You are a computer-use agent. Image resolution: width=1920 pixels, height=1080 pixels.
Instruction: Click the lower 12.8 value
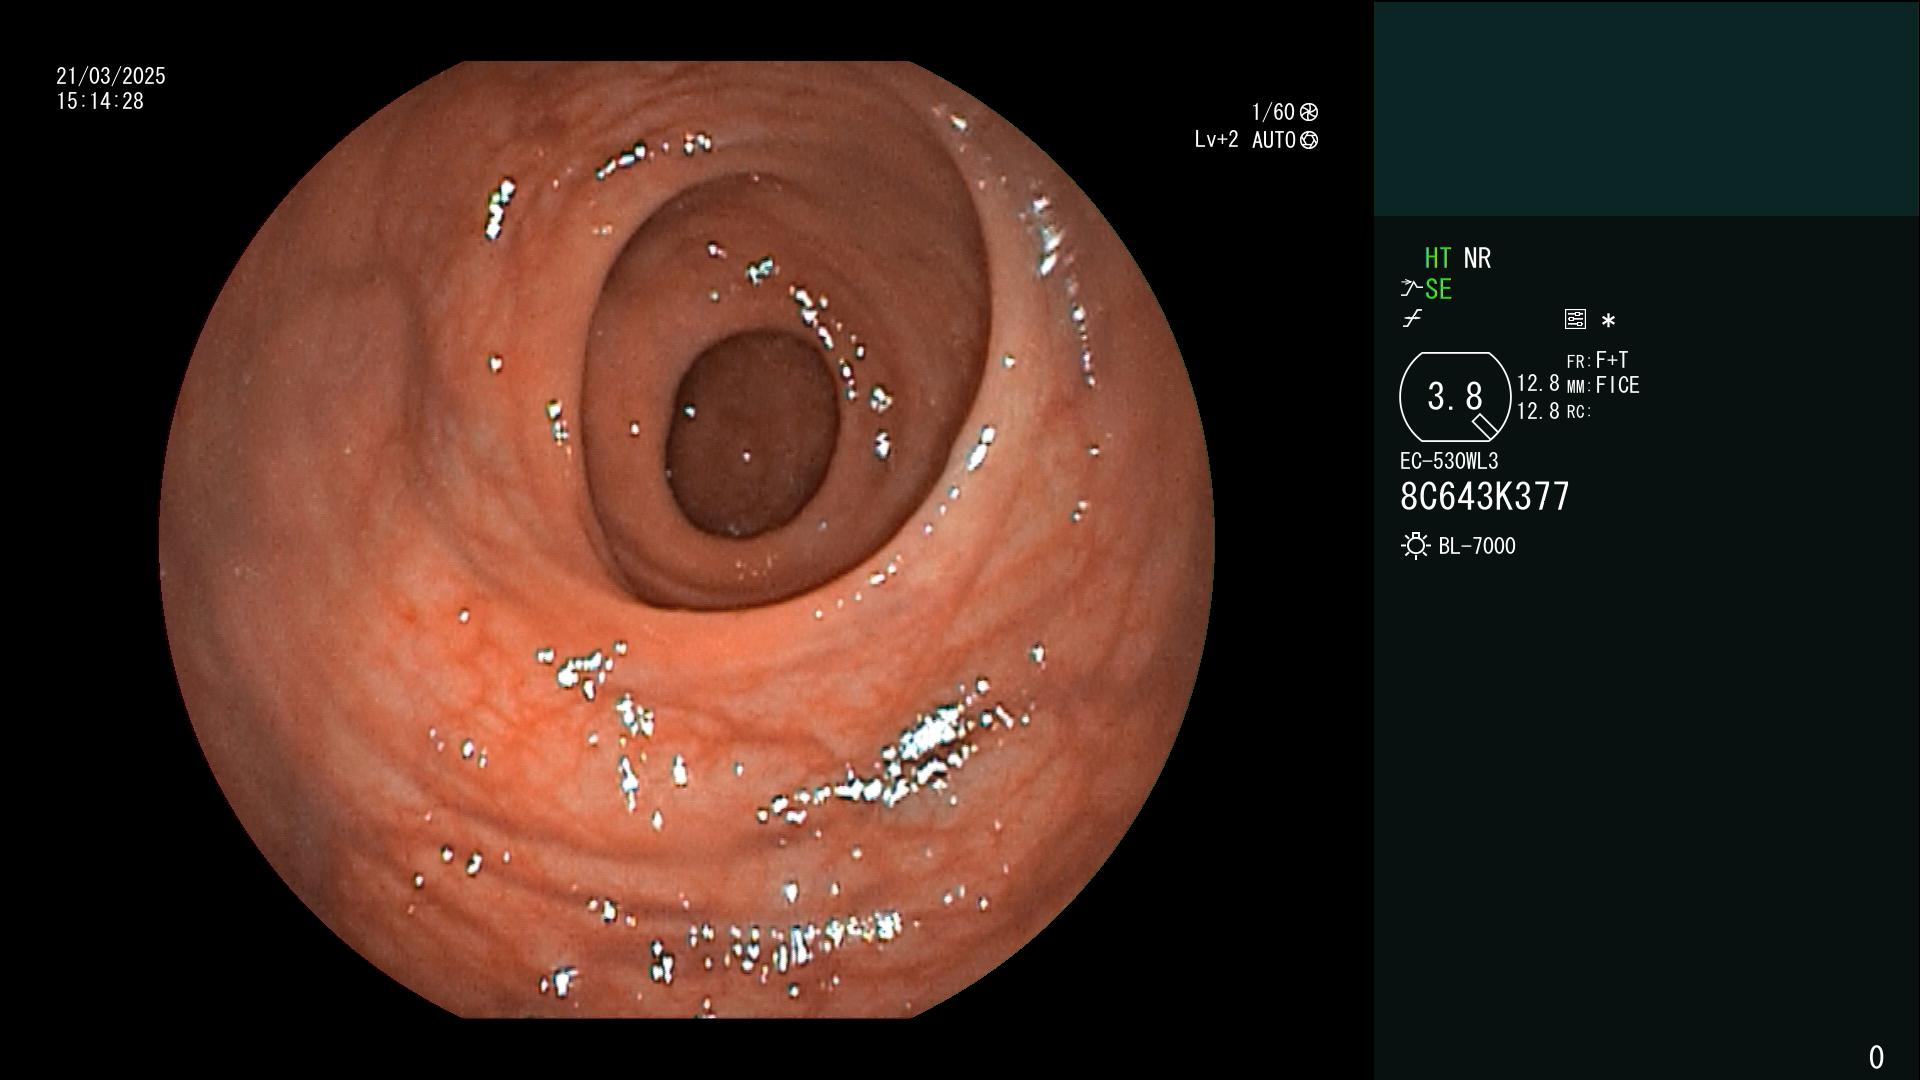click(x=1538, y=411)
